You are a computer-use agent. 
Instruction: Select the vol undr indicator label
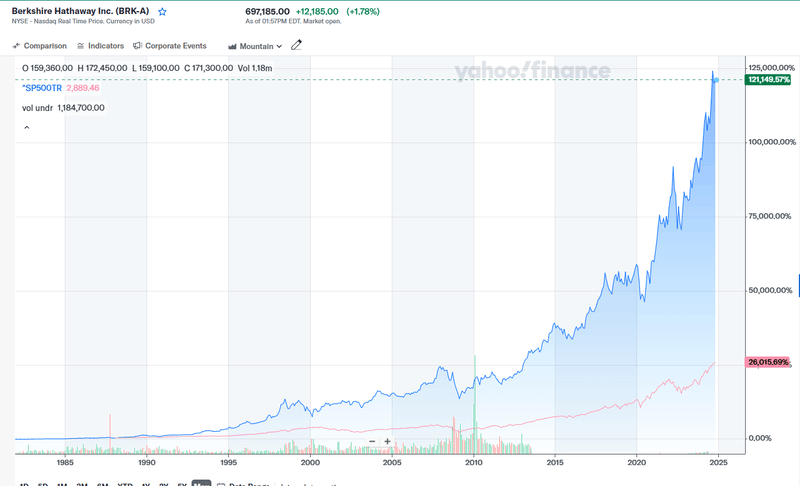pyautogui.click(x=37, y=108)
